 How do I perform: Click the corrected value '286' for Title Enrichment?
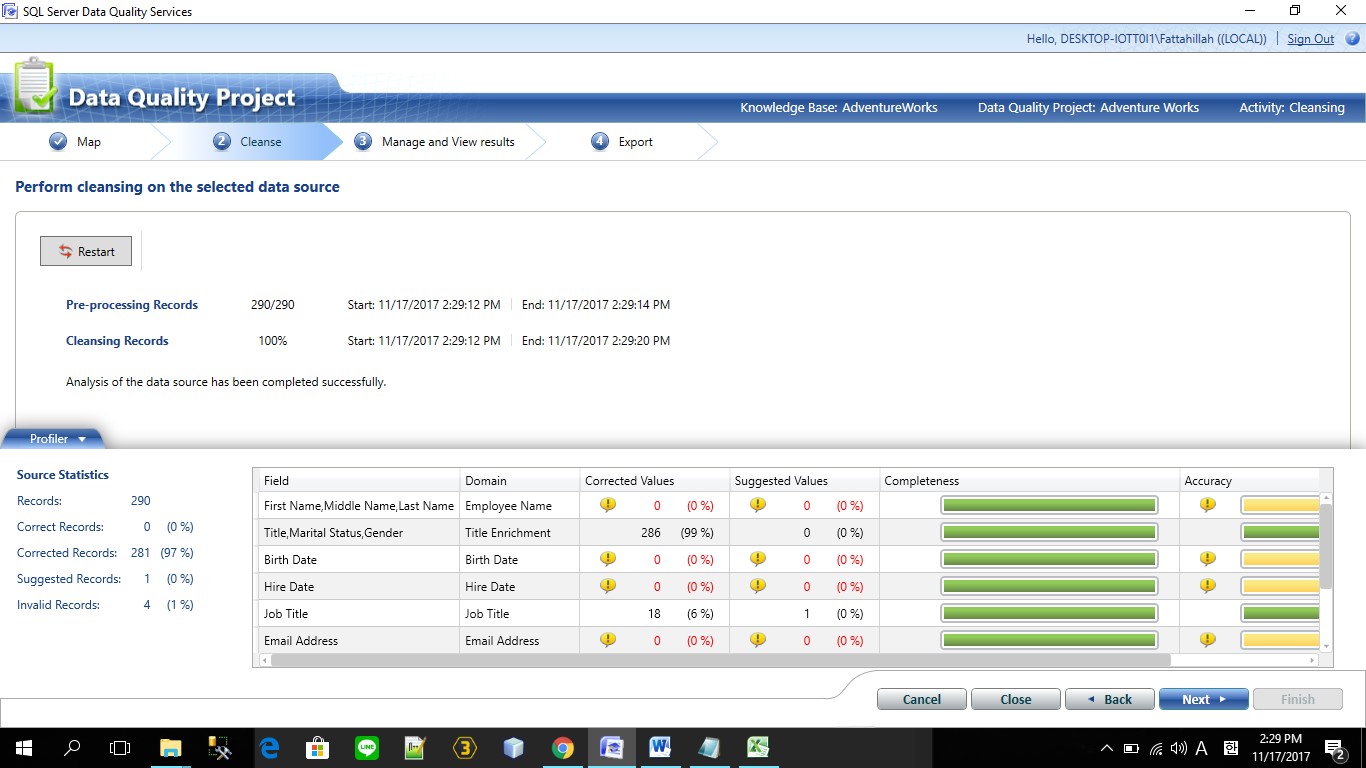(651, 533)
